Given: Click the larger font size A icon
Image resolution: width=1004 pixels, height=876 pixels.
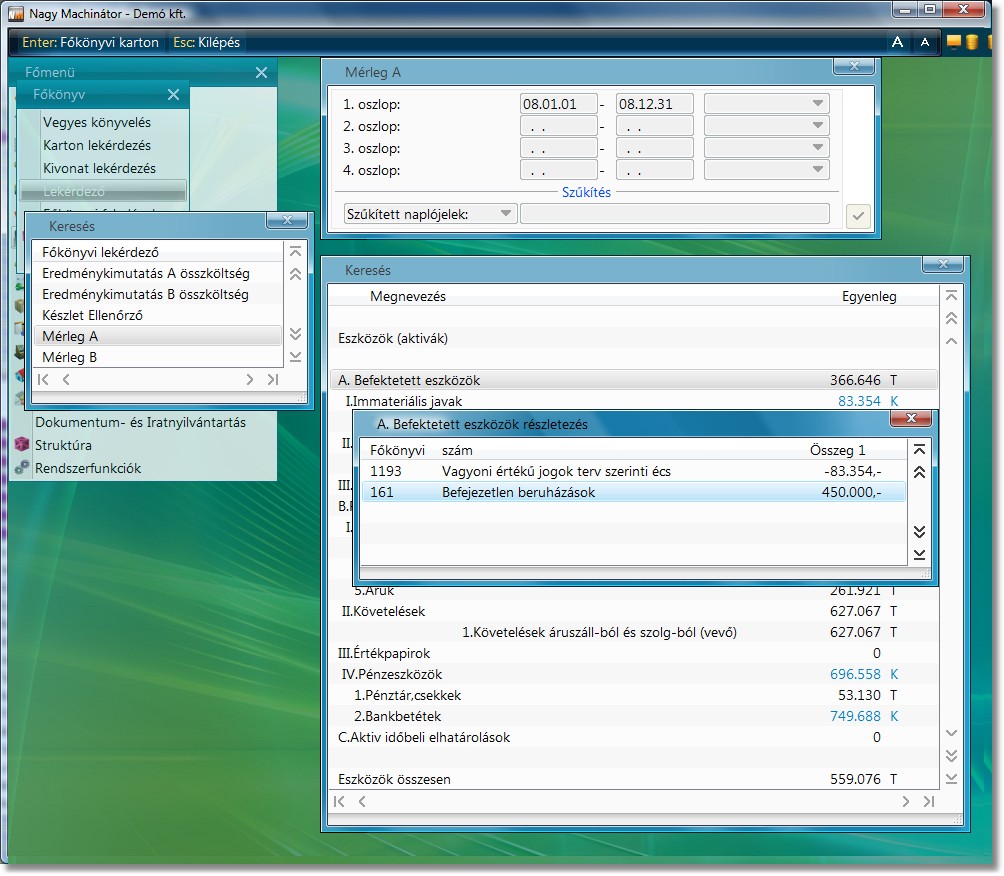Looking at the screenshot, I should (x=897, y=42).
